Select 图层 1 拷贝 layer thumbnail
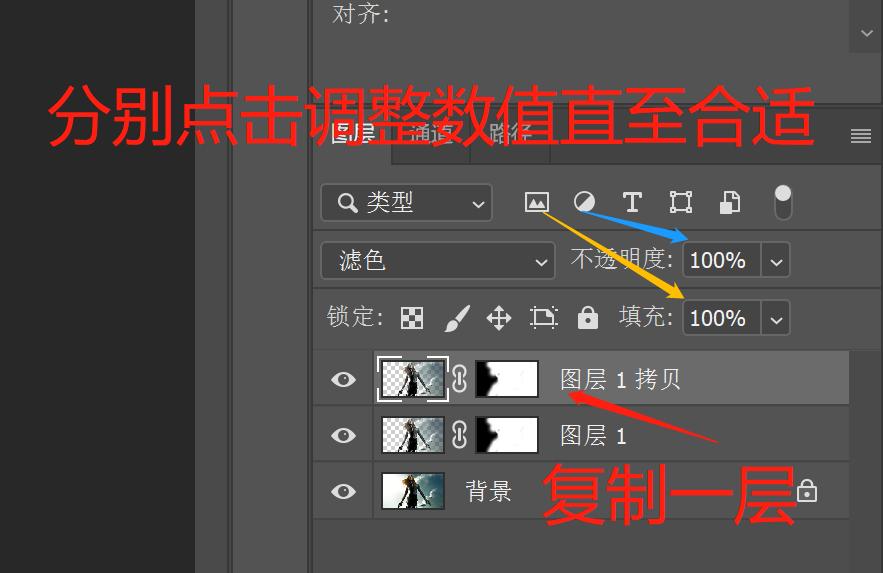This screenshot has height=573, width=883. tap(413, 379)
